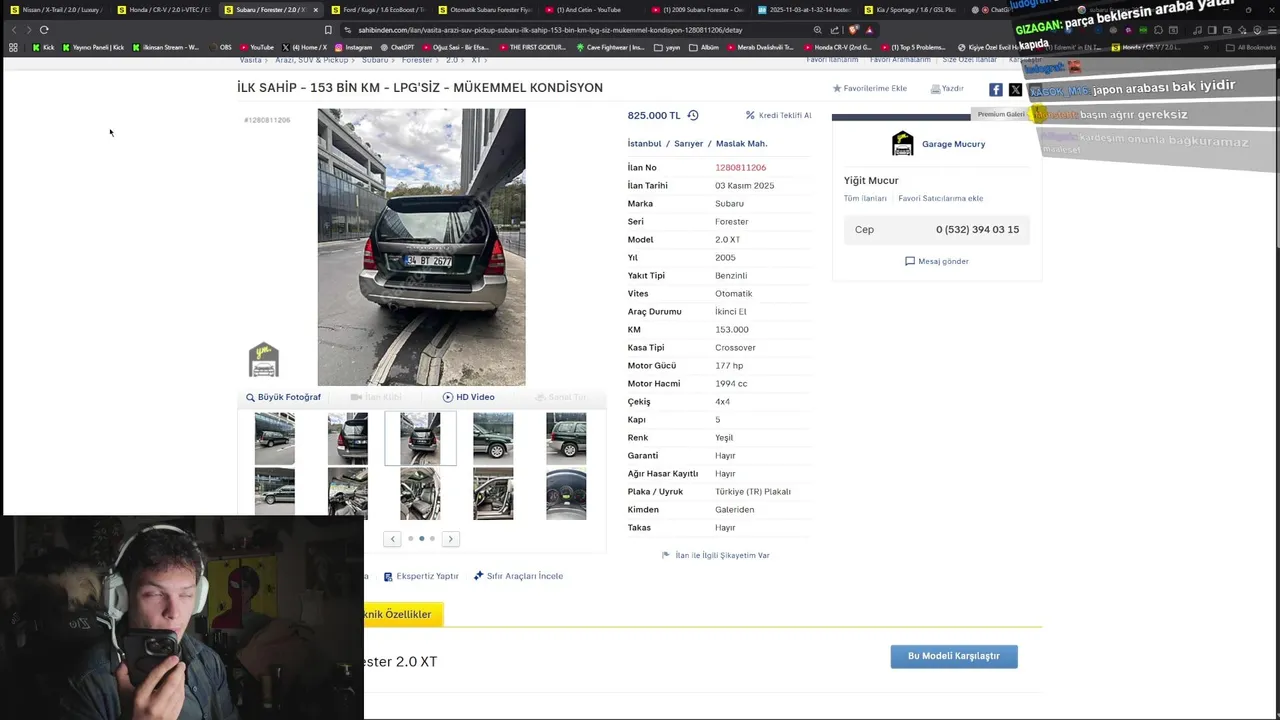Add listing via Favorilerime Ekle star
Screen dimensions: 1280x720
(870, 88)
